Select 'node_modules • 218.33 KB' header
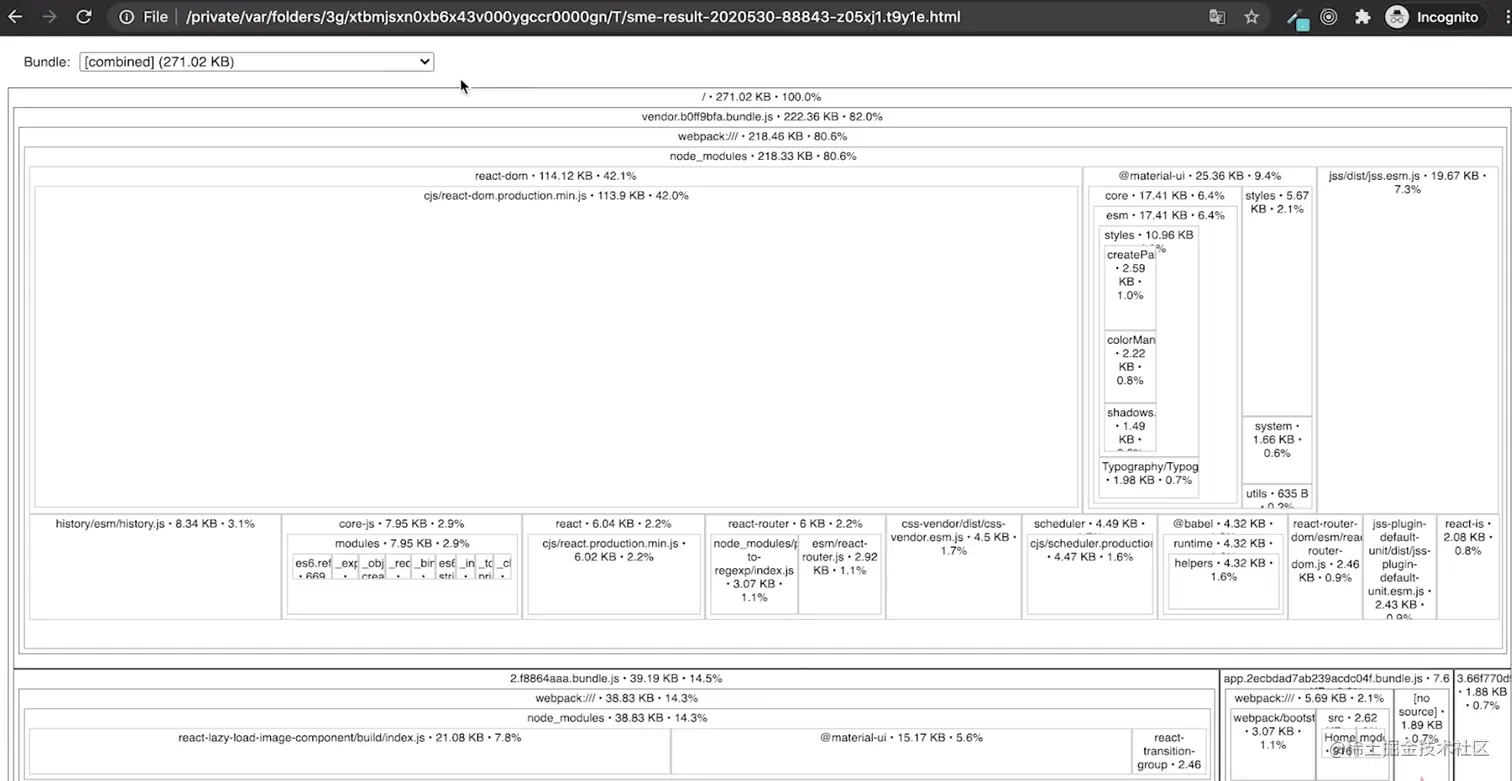This screenshot has width=1512, height=781. [763, 156]
